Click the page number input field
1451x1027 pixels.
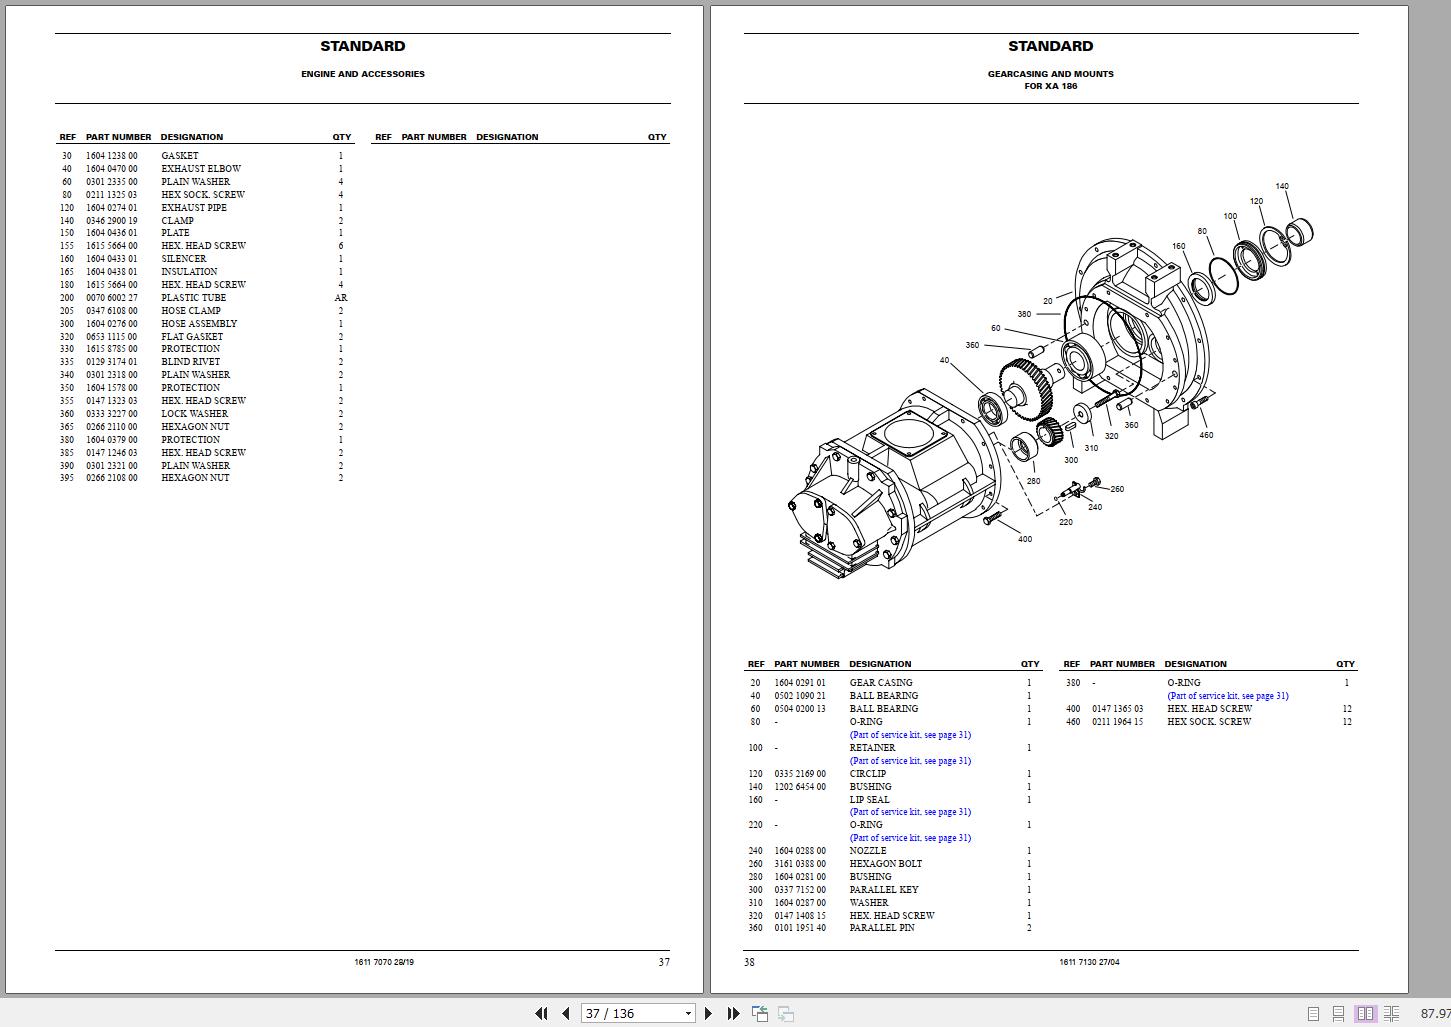pos(620,1013)
